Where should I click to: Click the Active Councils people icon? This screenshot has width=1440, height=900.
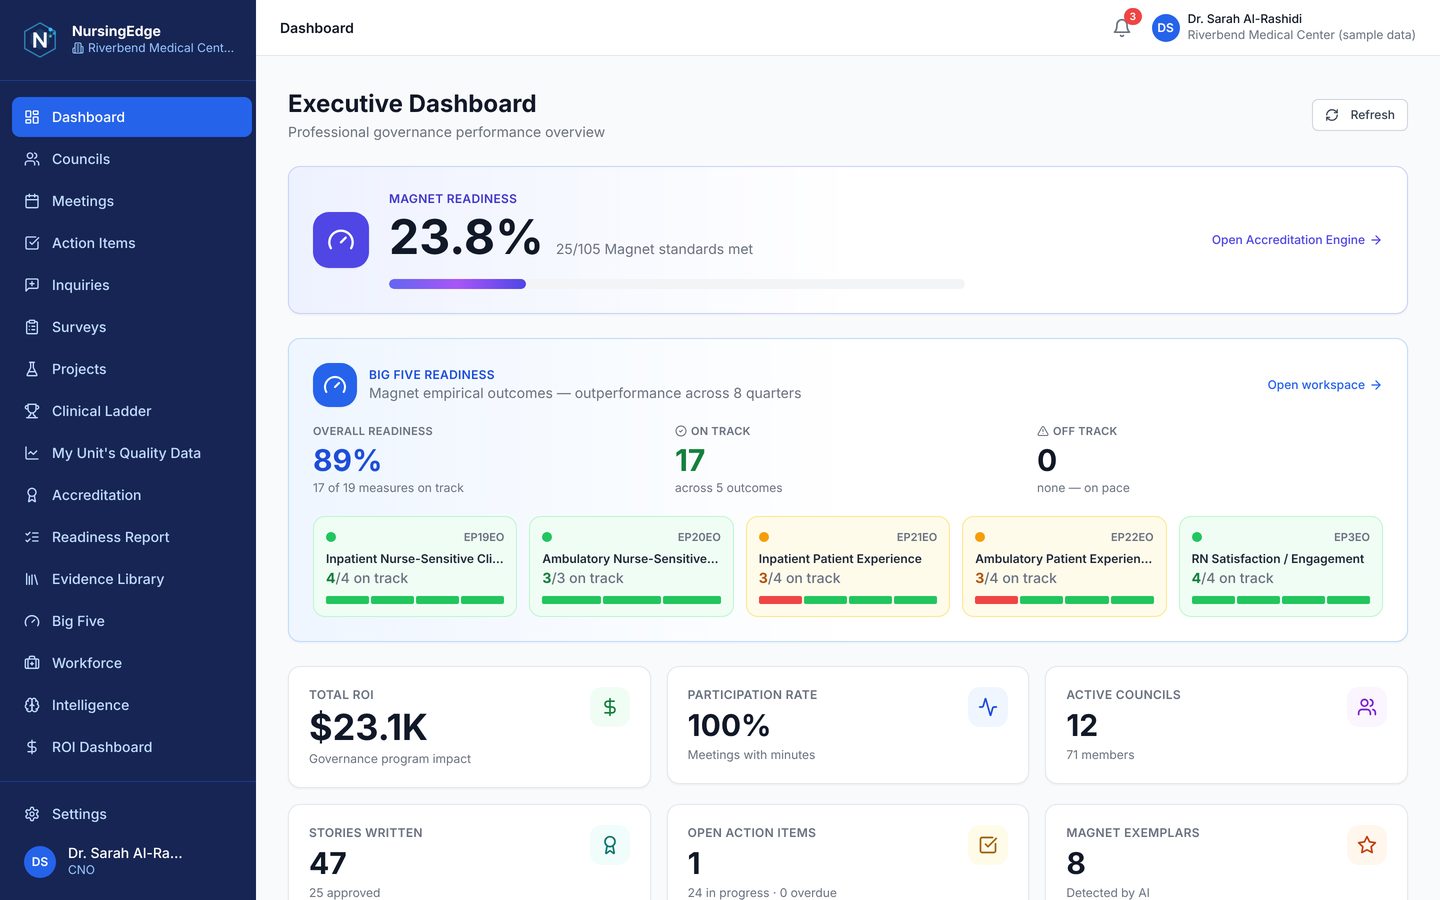click(x=1367, y=707)
